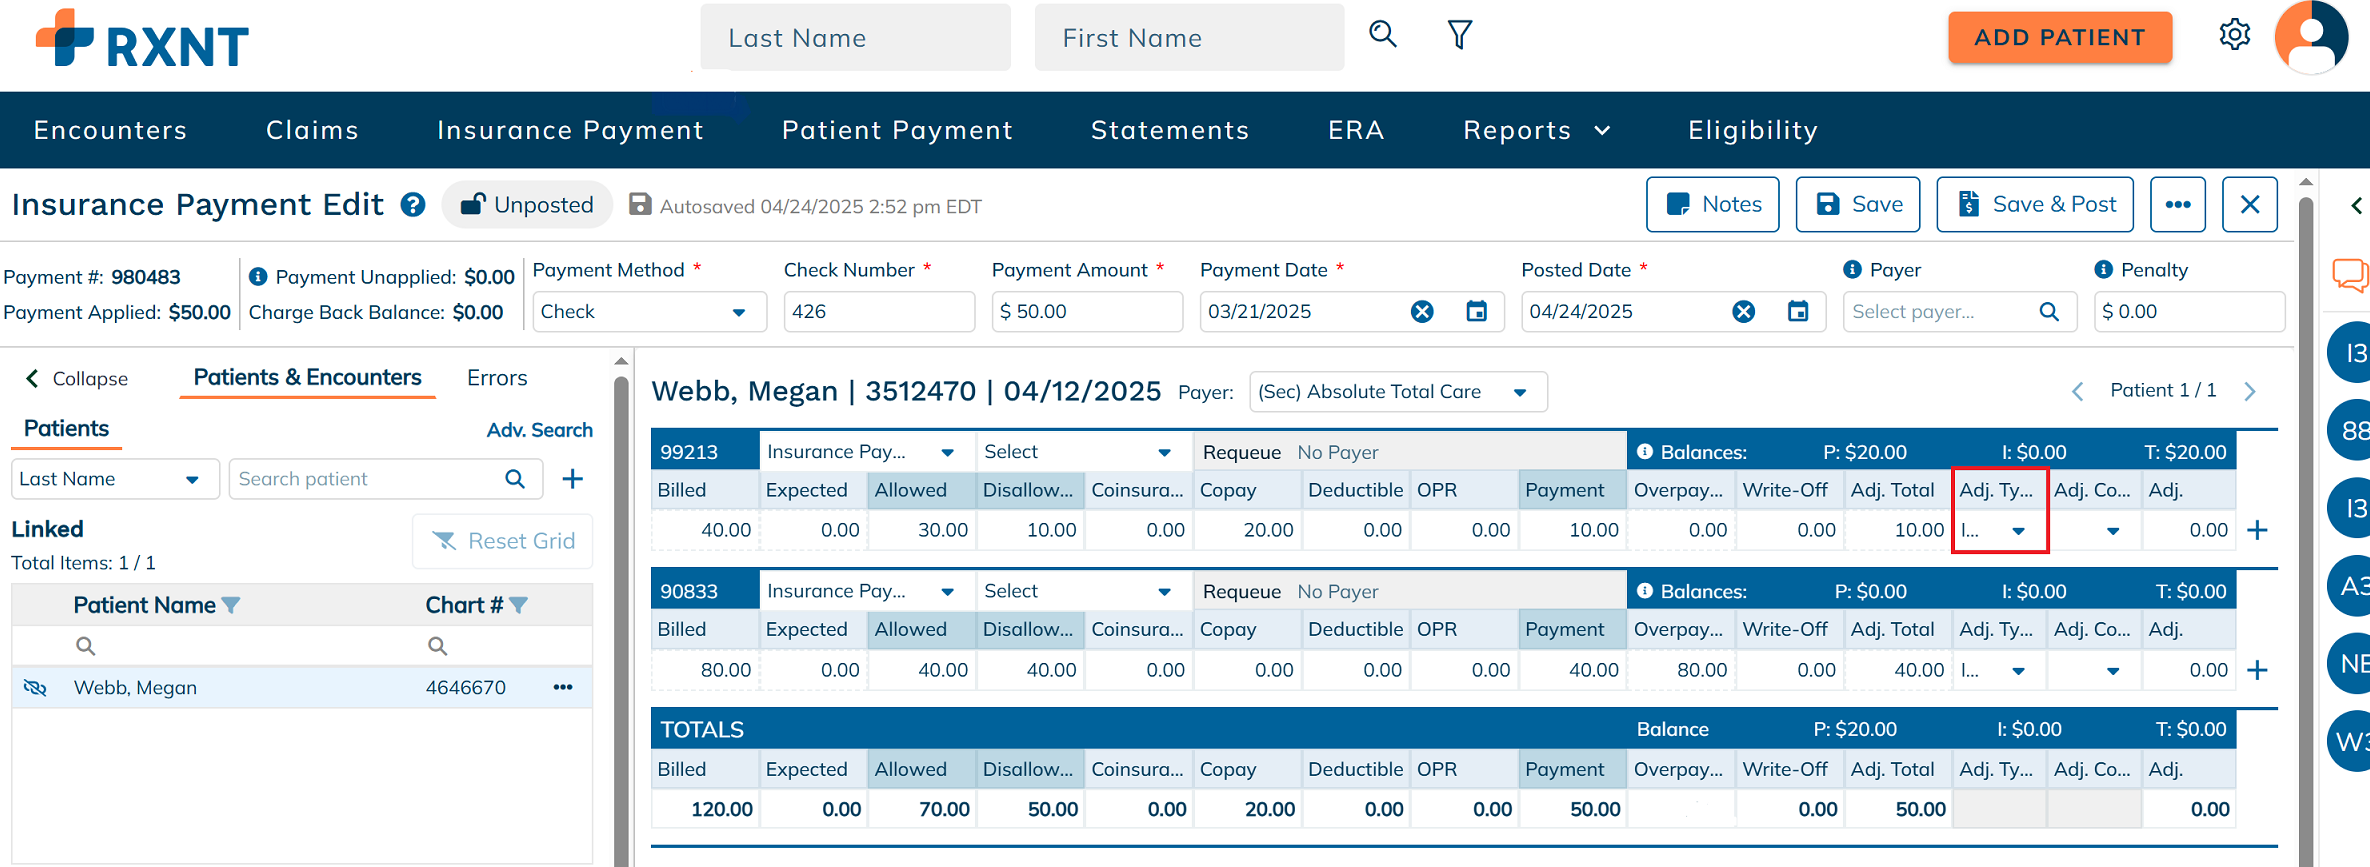Open the settings gear icon

click(x=2234, y=35)
